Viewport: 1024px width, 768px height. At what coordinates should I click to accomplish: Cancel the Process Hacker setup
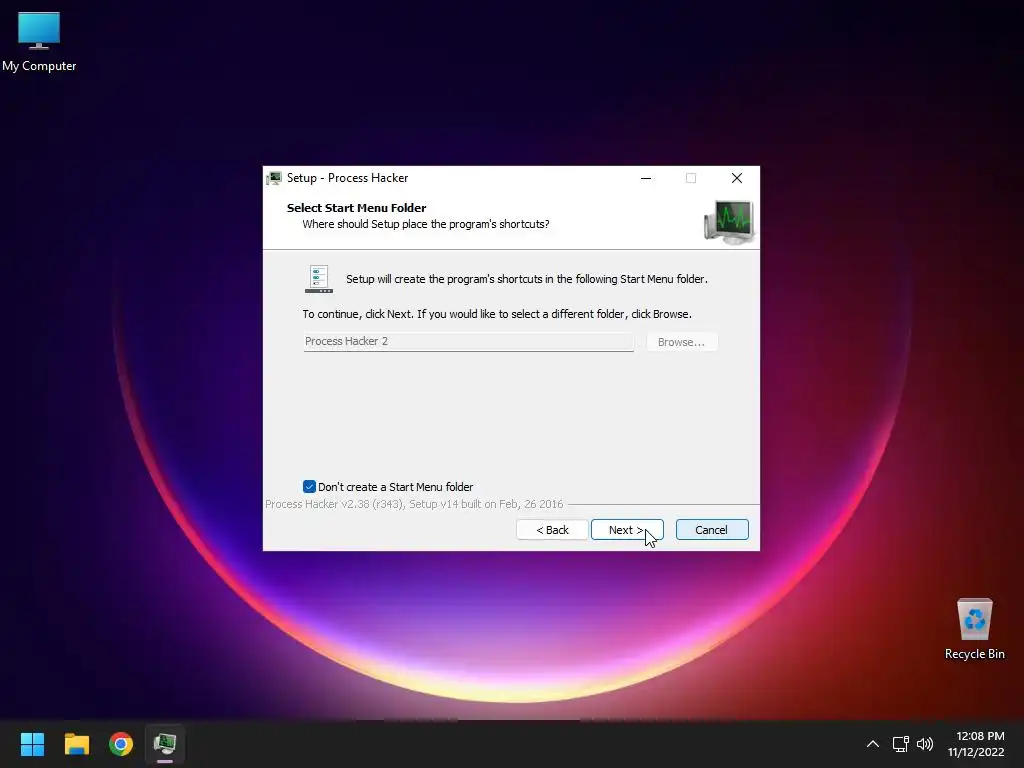click(x=712, y=530)
